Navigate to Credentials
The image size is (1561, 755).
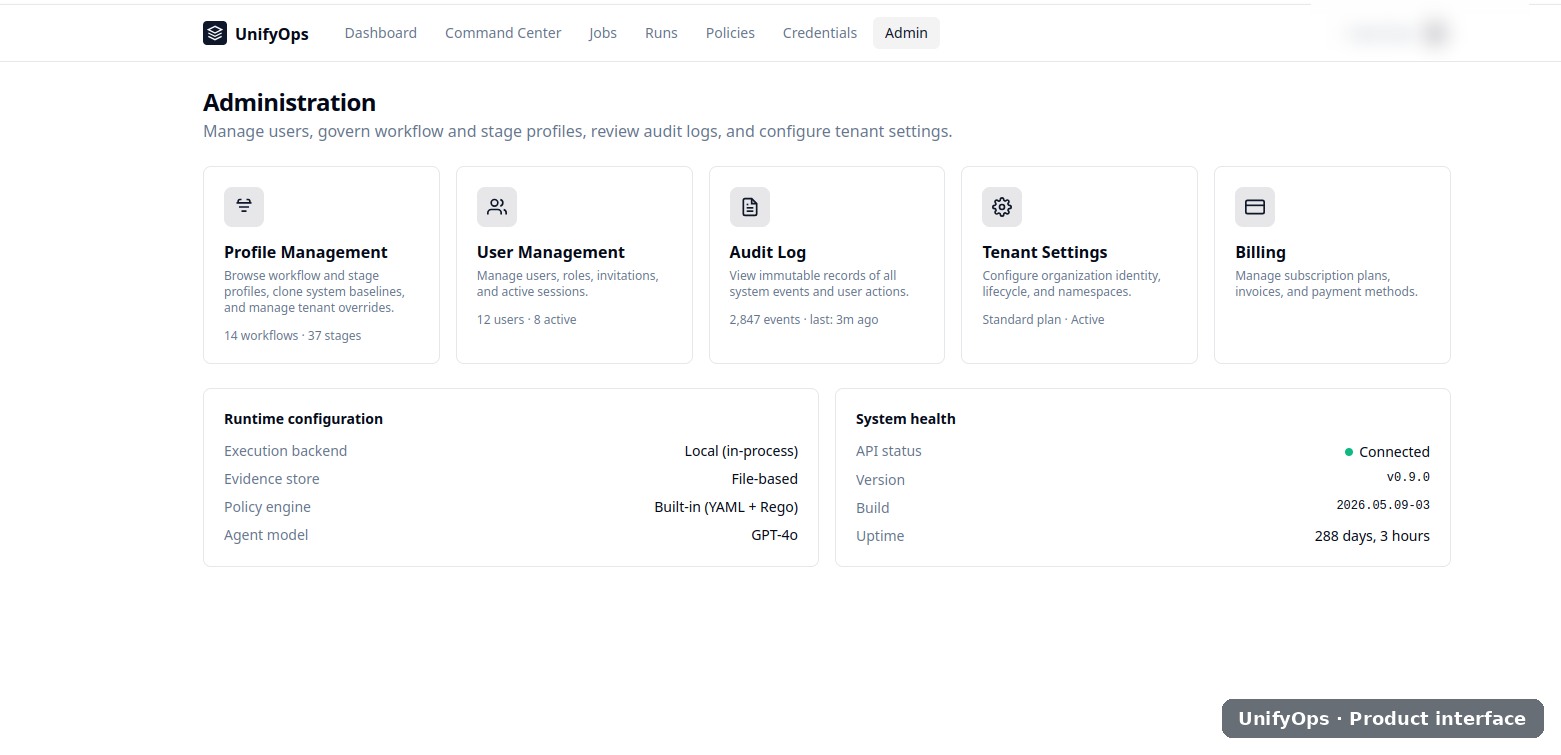pos(820,33)
